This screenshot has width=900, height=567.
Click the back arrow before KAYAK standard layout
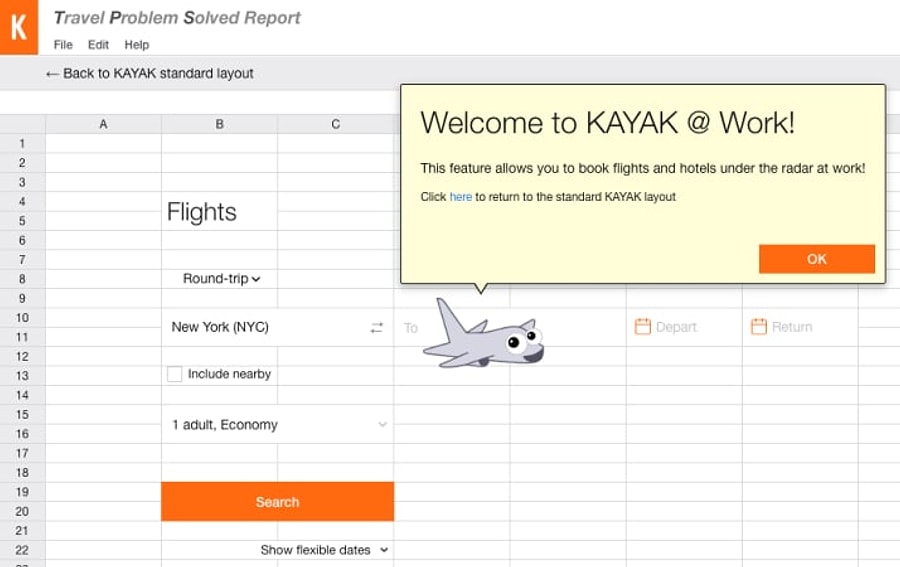coord(52,74)
